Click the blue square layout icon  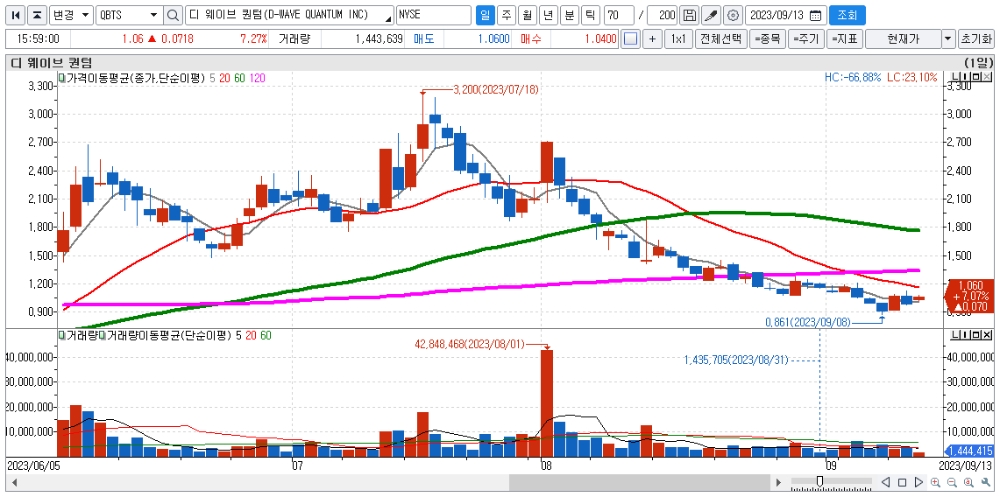point(630,39)
